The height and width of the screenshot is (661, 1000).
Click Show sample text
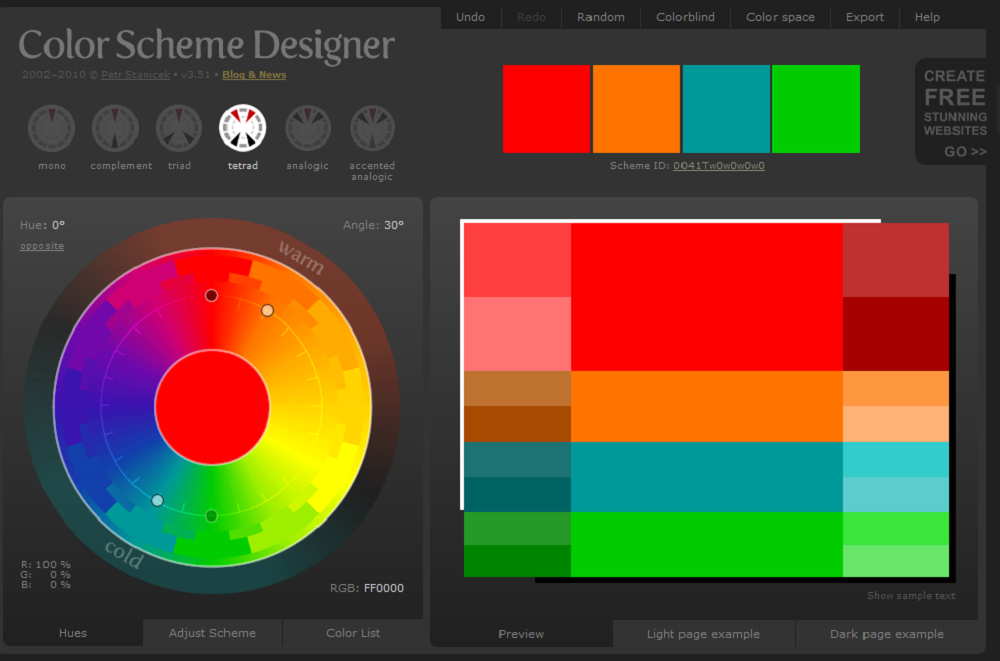[911, 596]
